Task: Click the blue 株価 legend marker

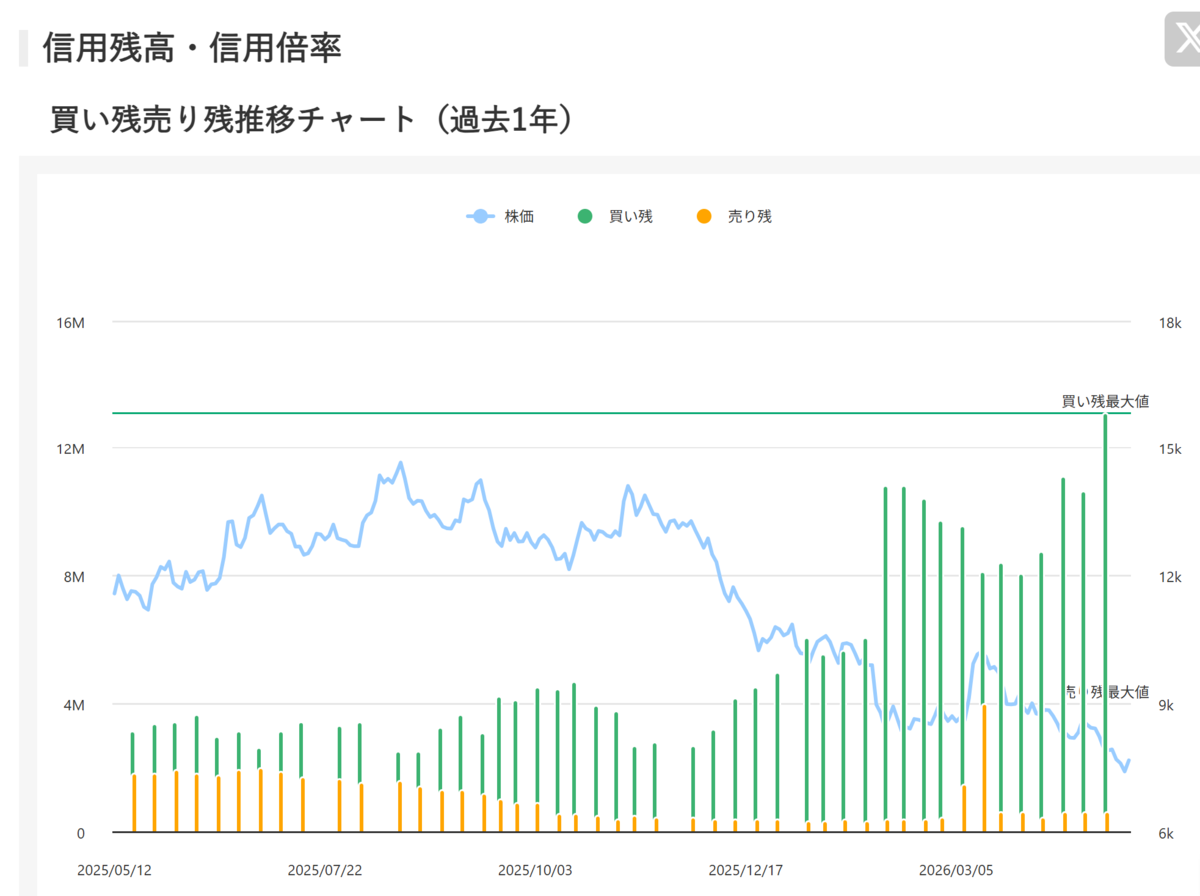Action: pyautogui.click(x=481, y=216)
